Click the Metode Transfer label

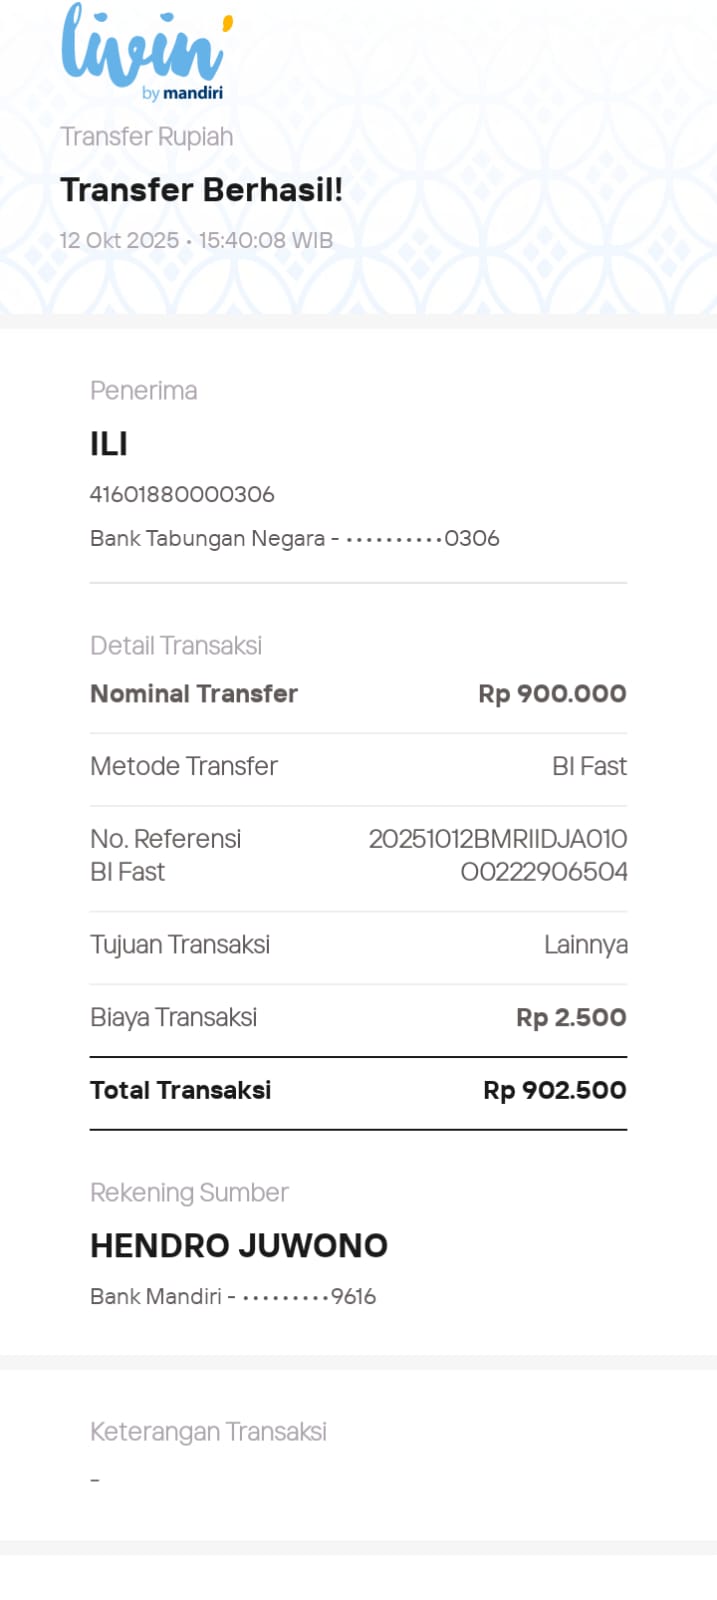click(184, 767)
